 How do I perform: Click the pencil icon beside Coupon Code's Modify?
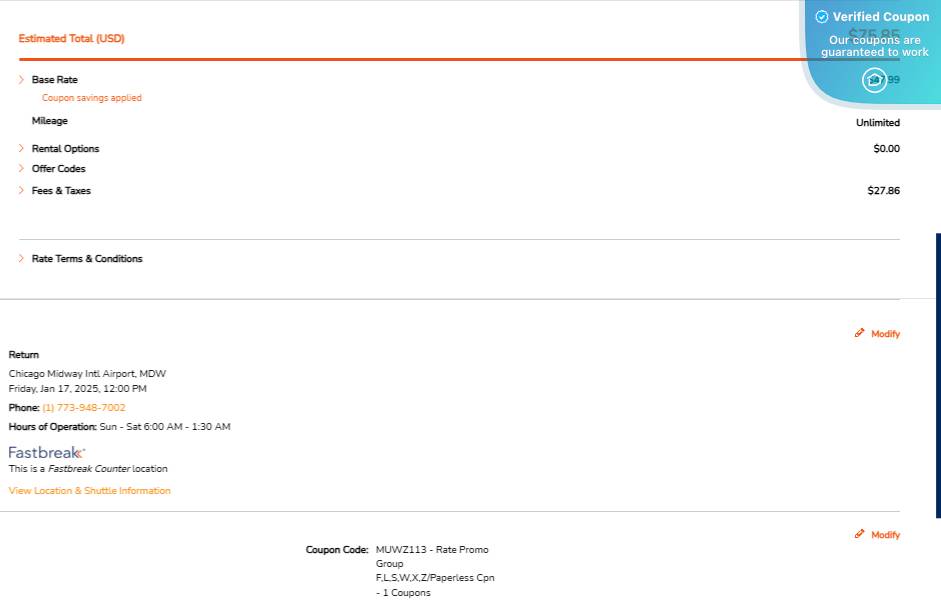(859, 534)
